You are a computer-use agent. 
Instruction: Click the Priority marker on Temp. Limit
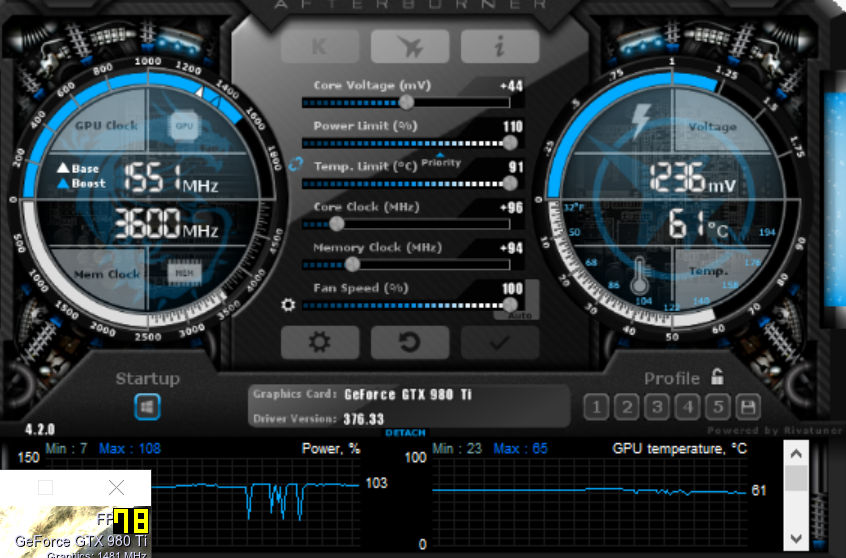(x=441, y=161)
